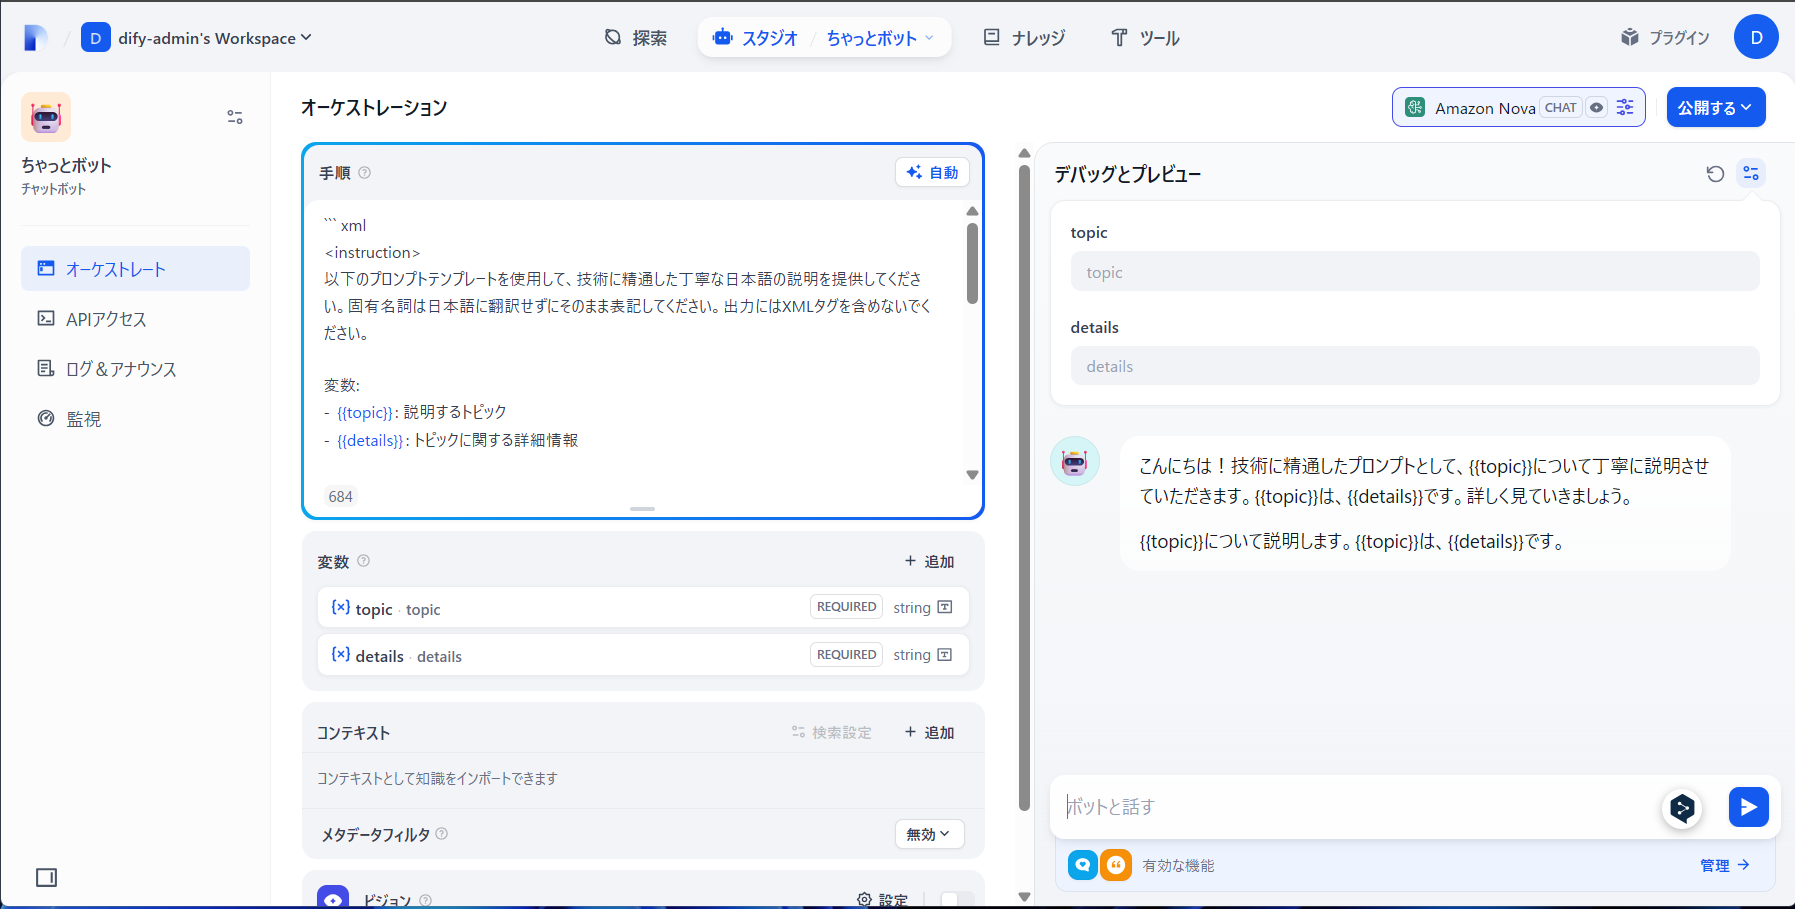Screen dimensions: 1795x909
Task: Click the {{details}} variable in prompt
Action: [371, 440]
